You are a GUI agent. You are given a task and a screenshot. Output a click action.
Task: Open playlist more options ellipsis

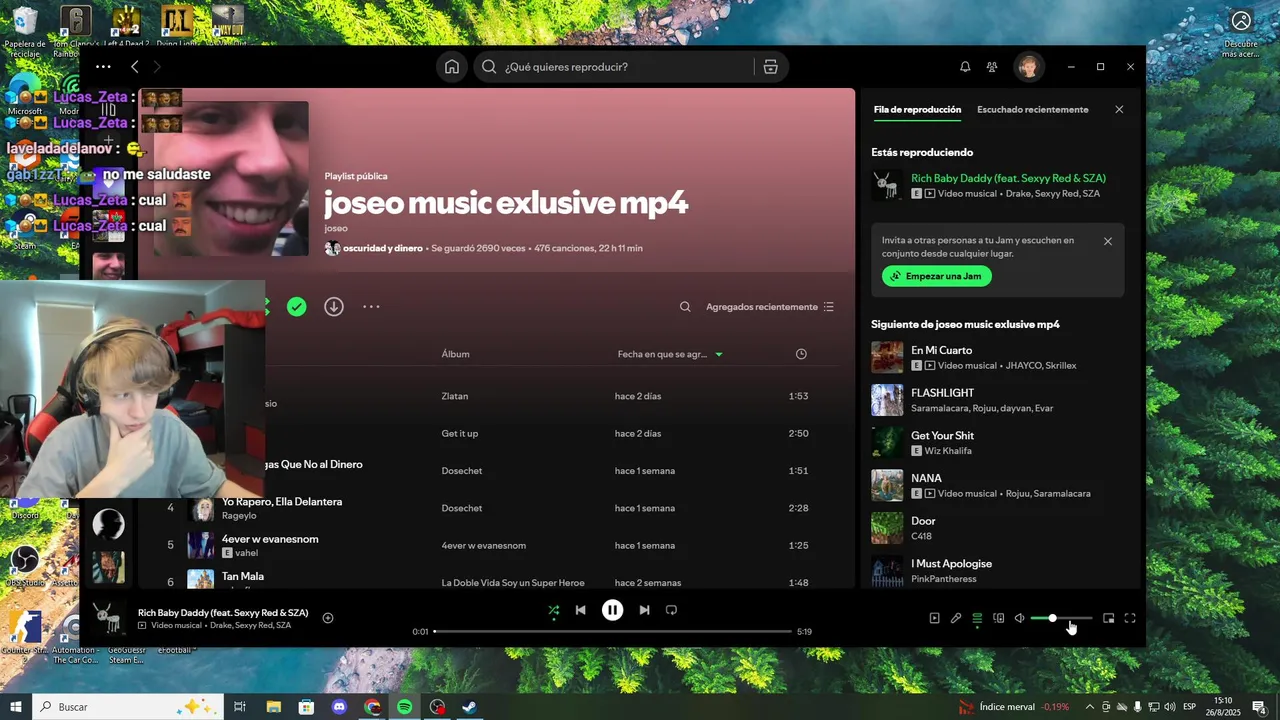(x=371, y=307)
